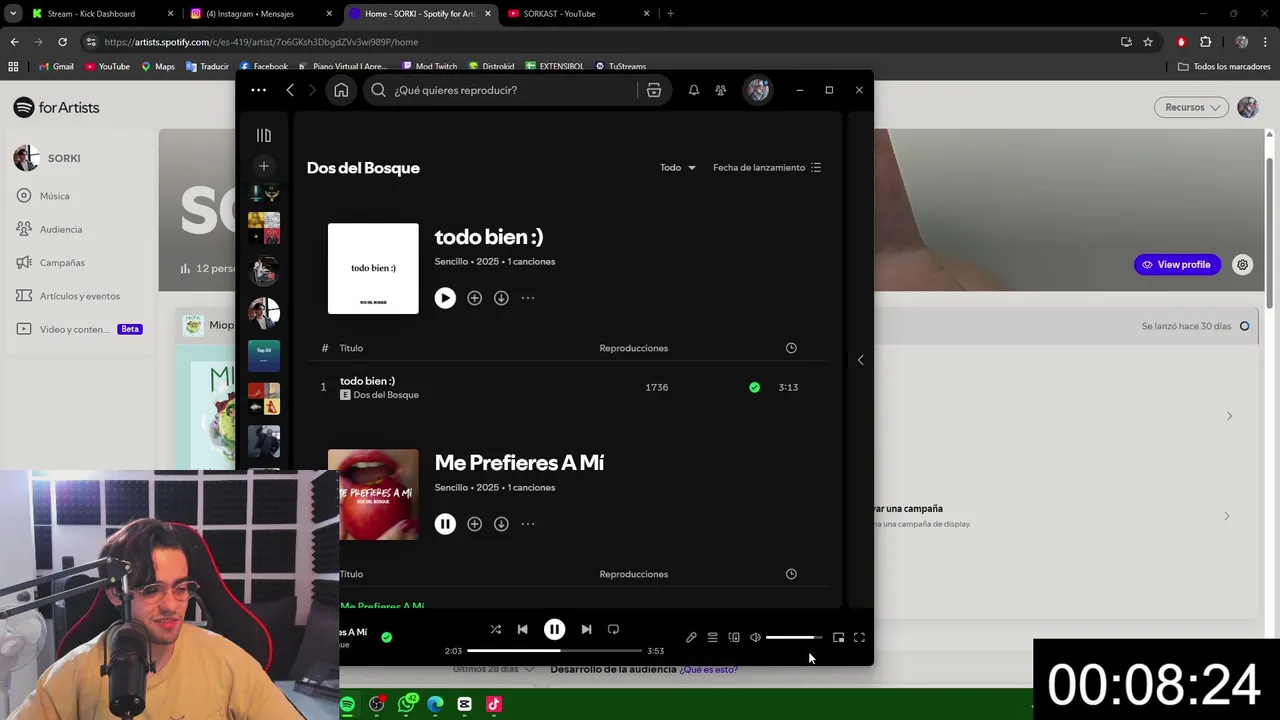Open Audiencia in Spotify for Artists
The width and height of the screenshot is (1280, 720).
[61, 229]
